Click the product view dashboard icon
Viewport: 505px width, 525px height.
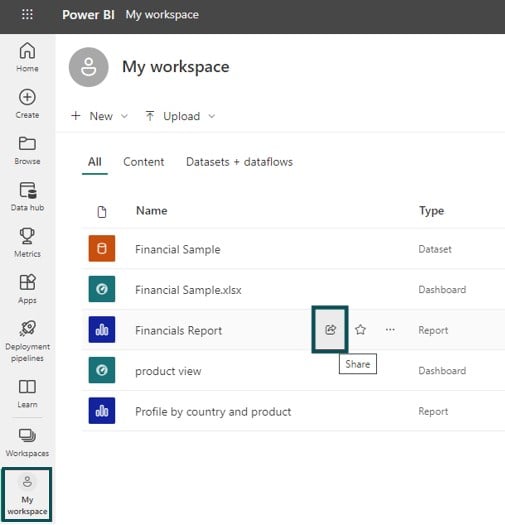coord(102,370)
